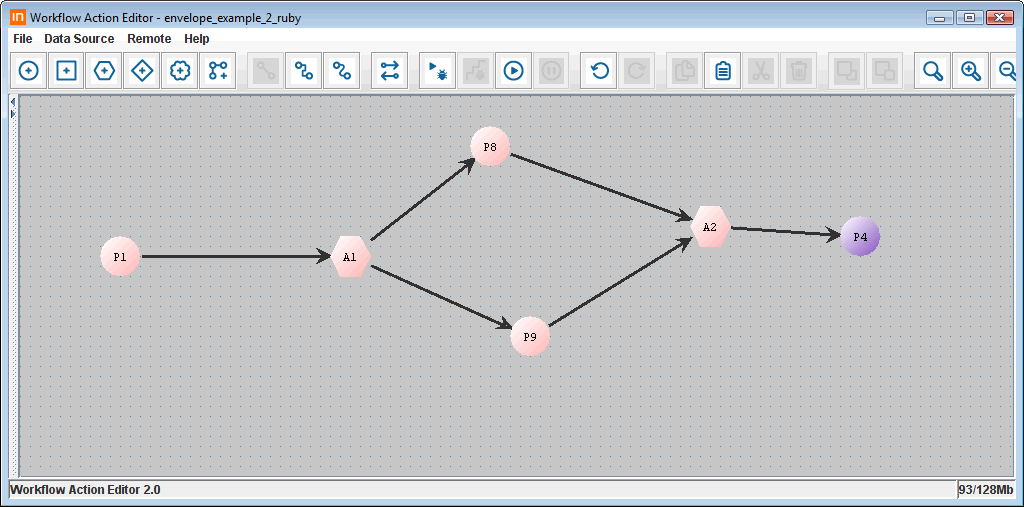Viewport: 1024px width, 507px height.
Task: Collapse side panel with right-pointing arrow
Action: tap(12, 114)
